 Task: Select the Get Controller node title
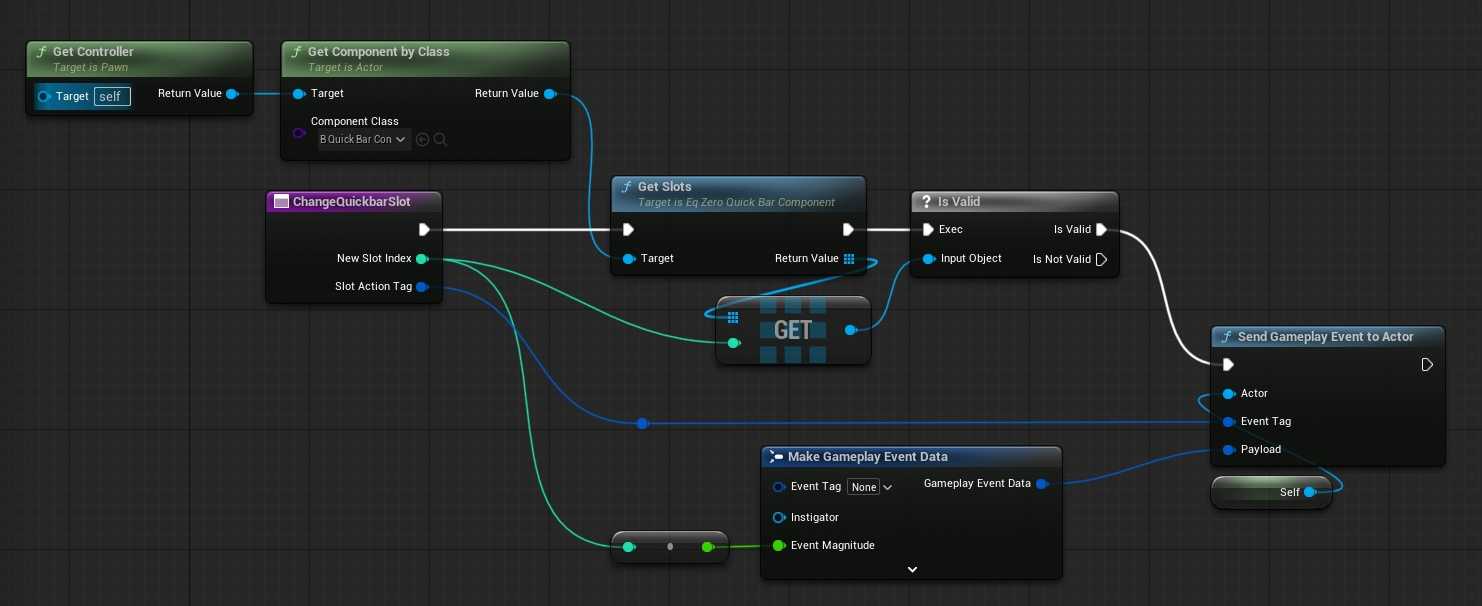click(93, 52)
